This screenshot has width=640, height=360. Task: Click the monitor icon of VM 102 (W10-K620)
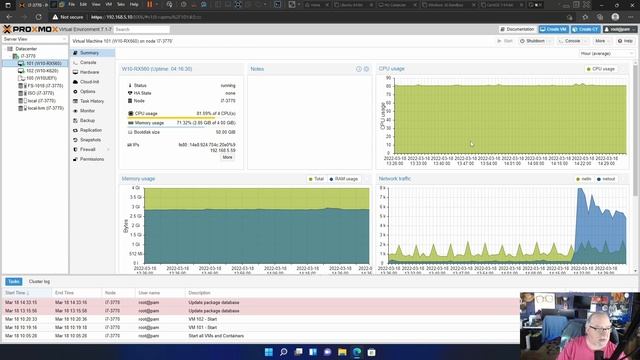pos(21,71)
